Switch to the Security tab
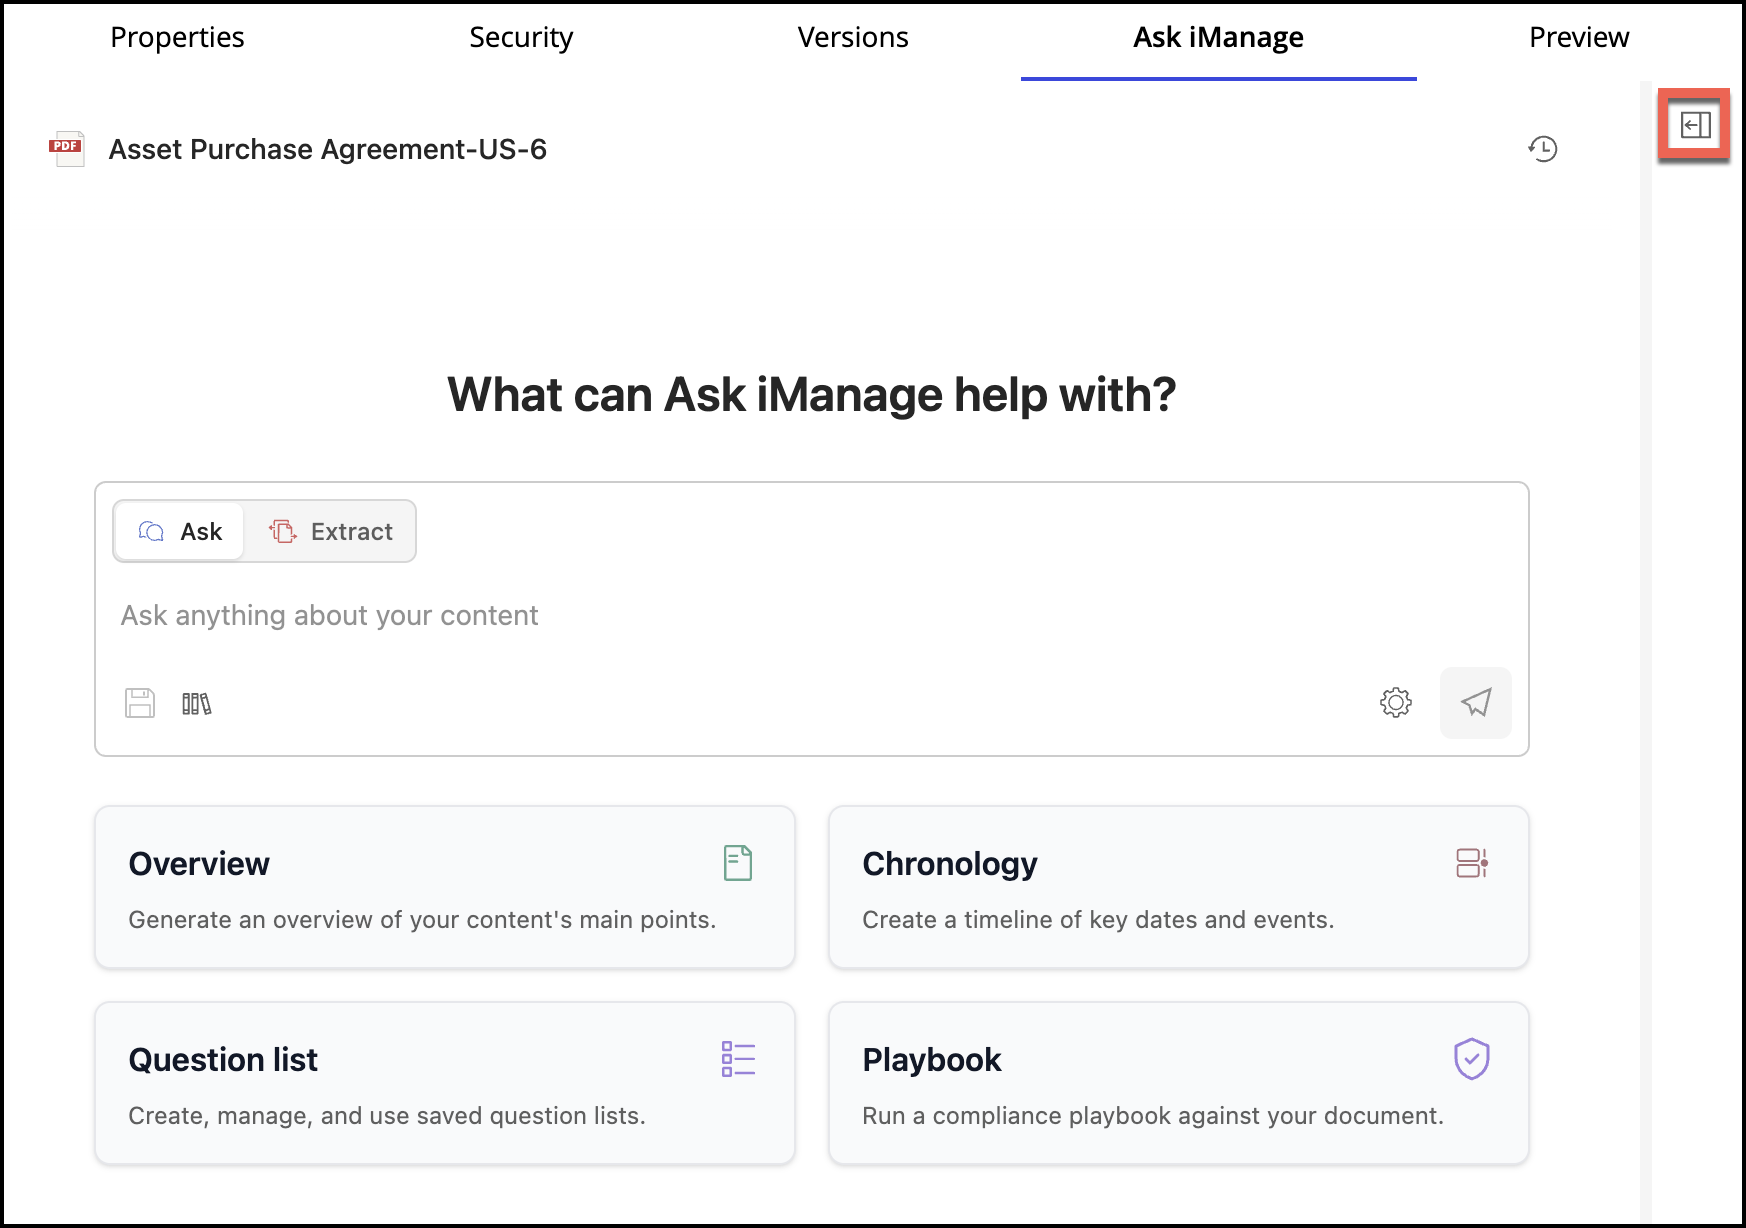1746x1228 pixels. click(x=521, y=38)
